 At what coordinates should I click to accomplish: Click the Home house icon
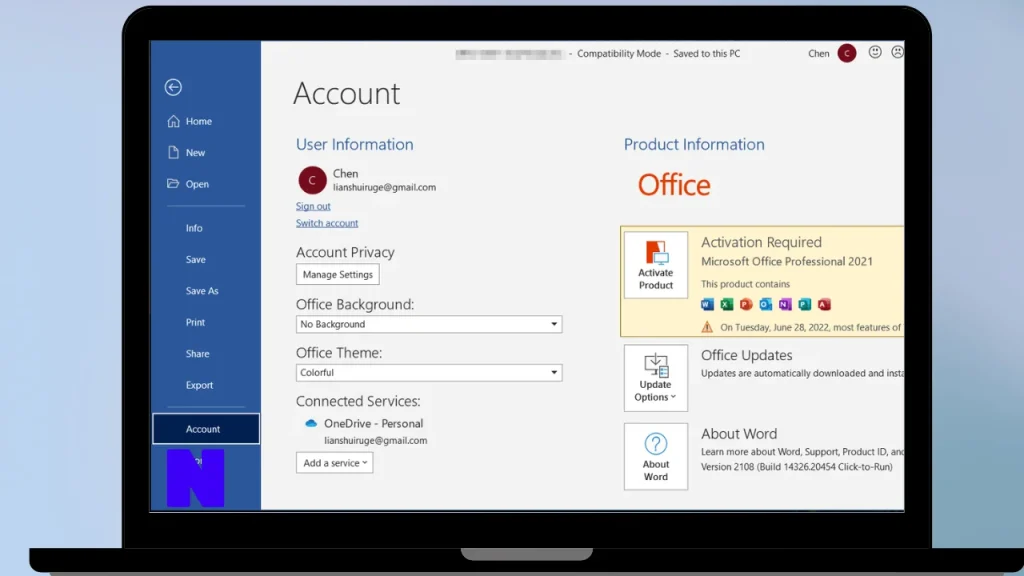(x=173, y=121)
